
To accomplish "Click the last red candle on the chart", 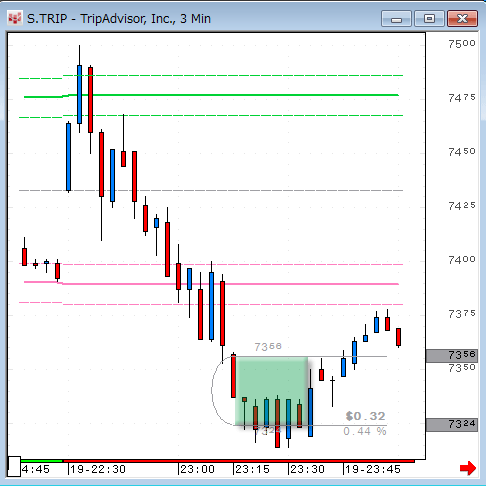I will coord(398,337).
